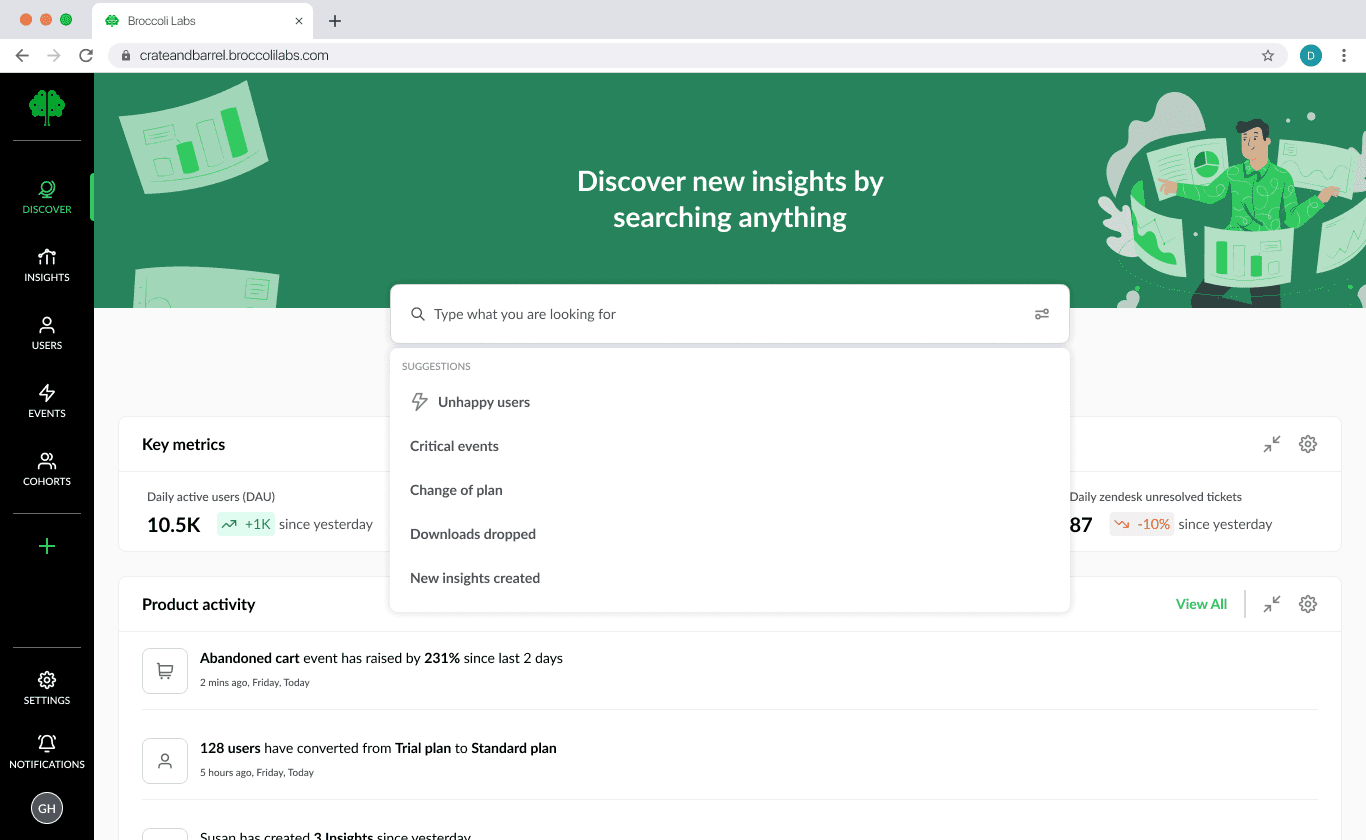Choose the Change of plan suggestion

click(x=730, y=490)
